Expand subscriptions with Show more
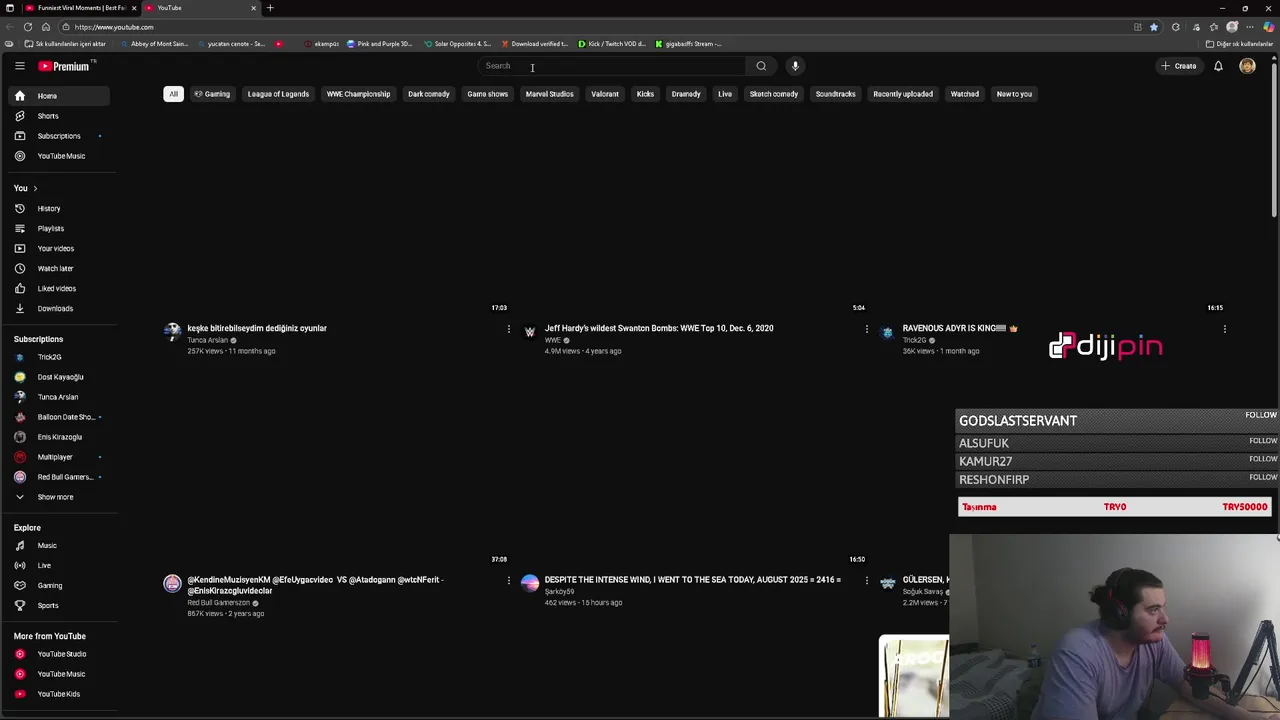The image size is (1280, 720). 60,497
